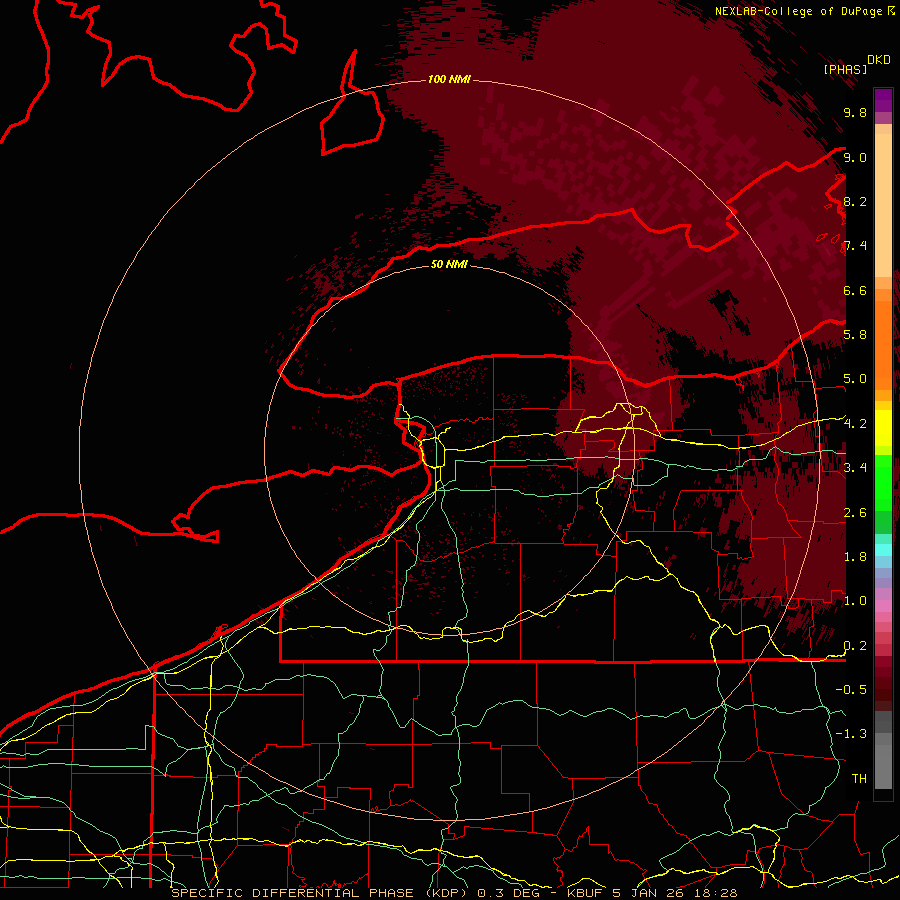Select the bright yellow band of the color scale
The image size is (900, 900).
(x=883, y=428)
